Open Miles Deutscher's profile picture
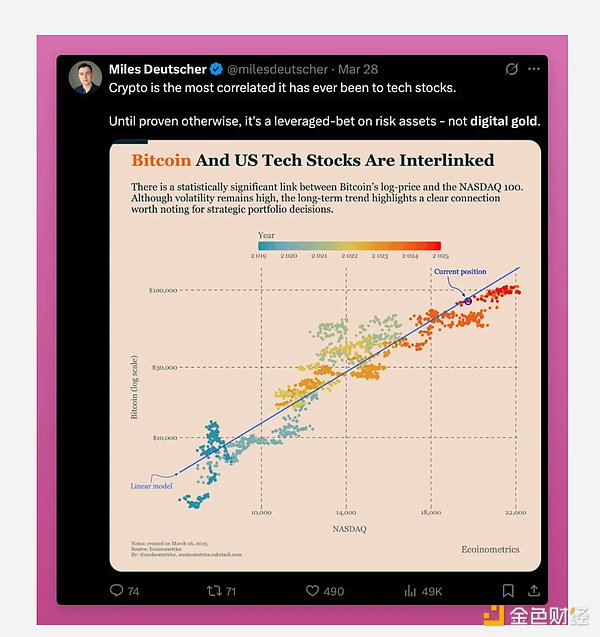This screenshot has height=637, width=600. [x=85, y=77]
